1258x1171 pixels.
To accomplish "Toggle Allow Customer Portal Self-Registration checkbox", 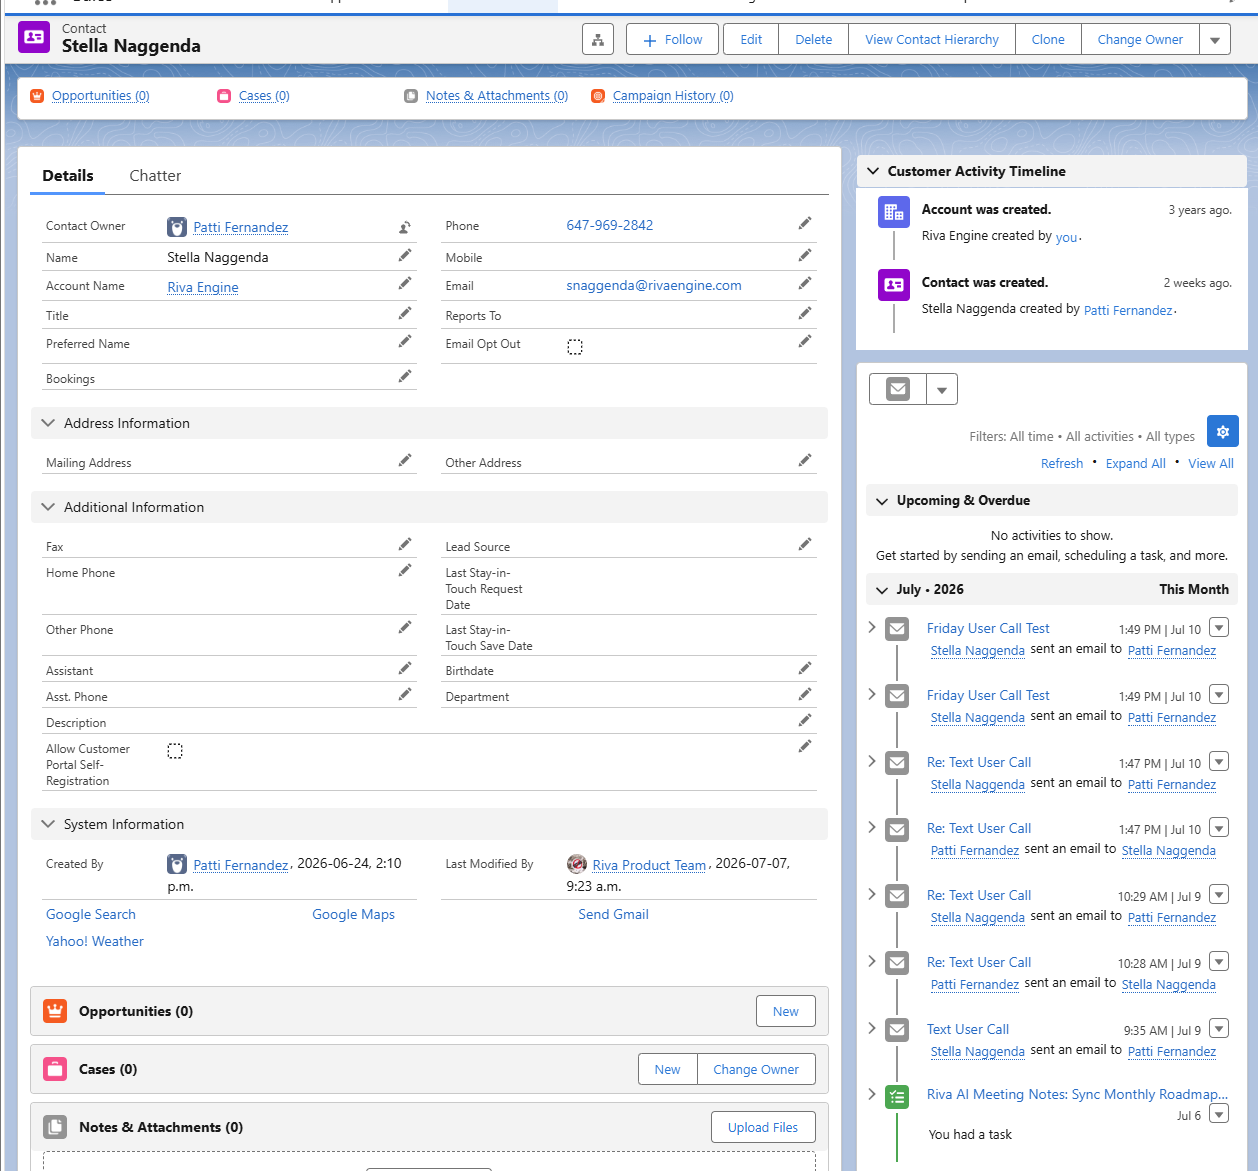I will pyautogui.click(x=175, y=751).
